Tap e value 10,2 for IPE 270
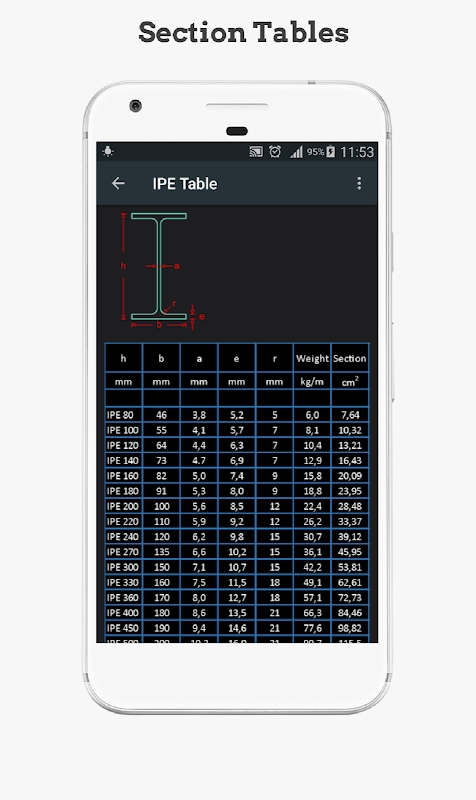The width and height of the screenshot is (476, 800). pyautogui.click(x=237, y=552)
